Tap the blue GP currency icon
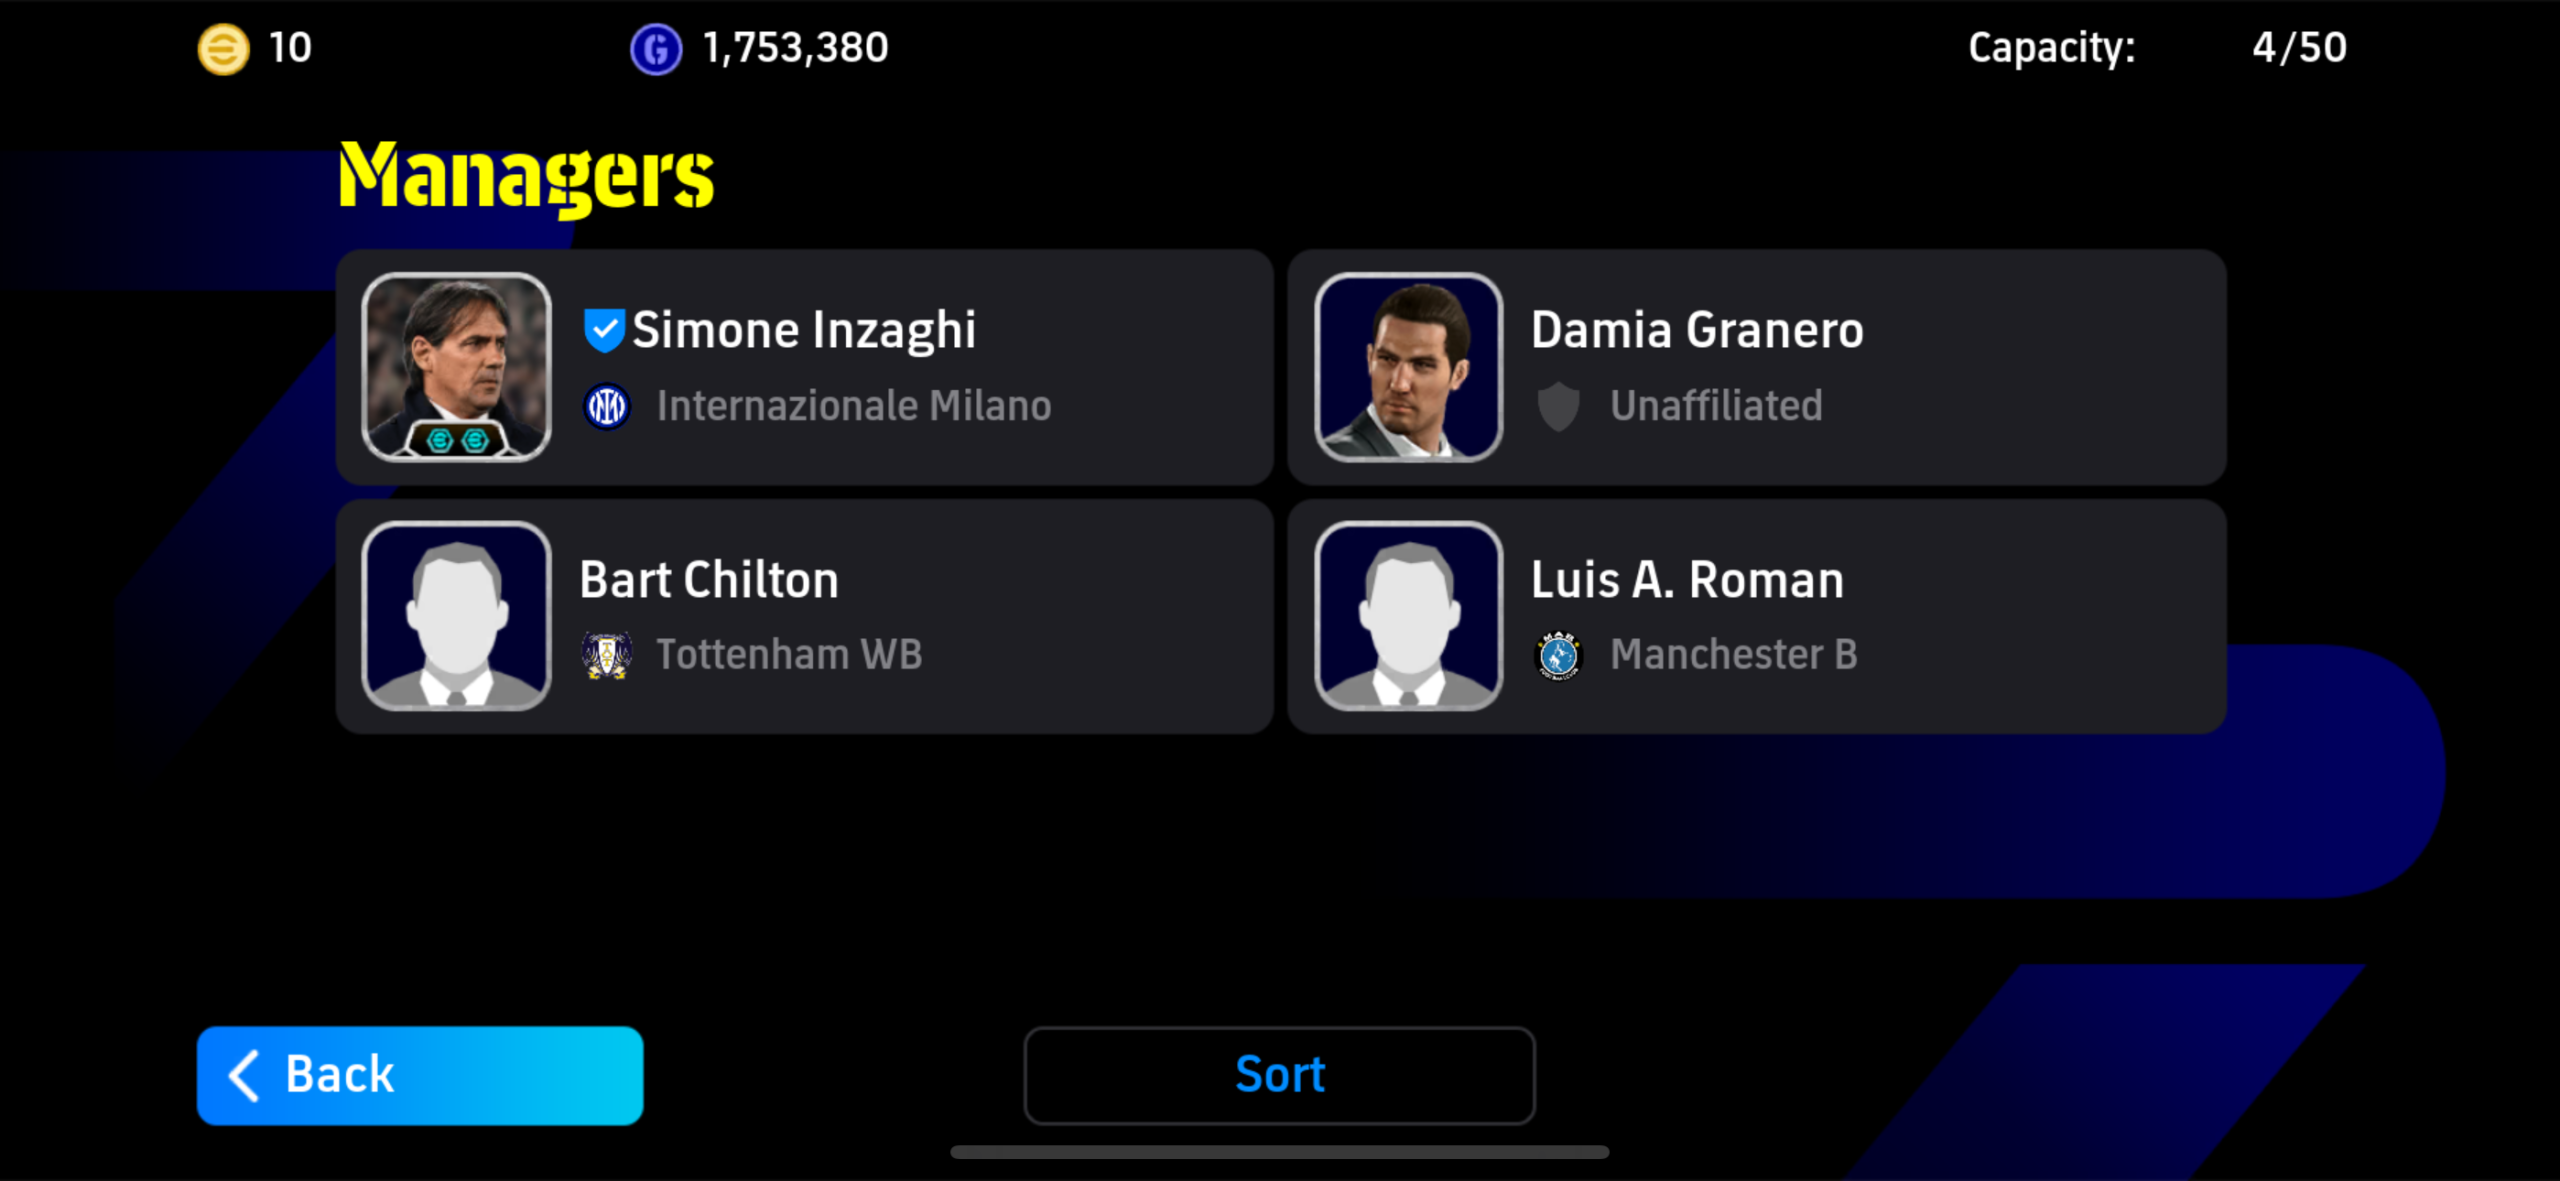Viewport: 2560px width, 1181px height. click(x=655, y=48)
